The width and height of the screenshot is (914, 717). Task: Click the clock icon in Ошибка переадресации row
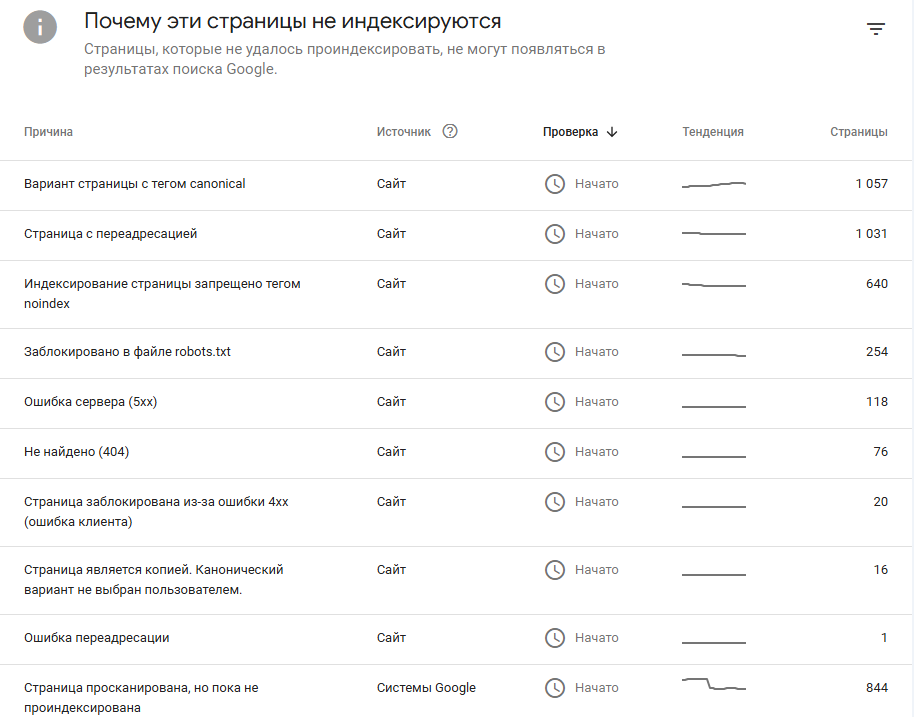[x=555, y=638]
